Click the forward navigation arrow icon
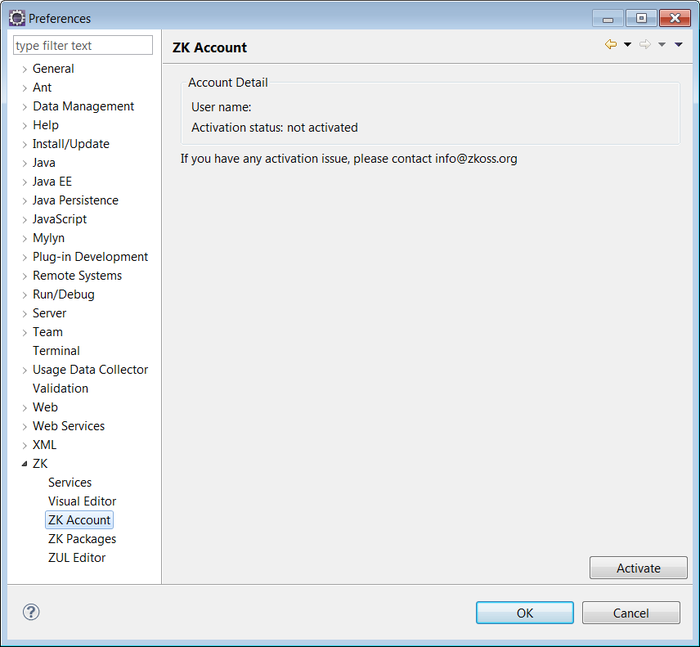This screenshot has height=647, width=700. point(645,44)
